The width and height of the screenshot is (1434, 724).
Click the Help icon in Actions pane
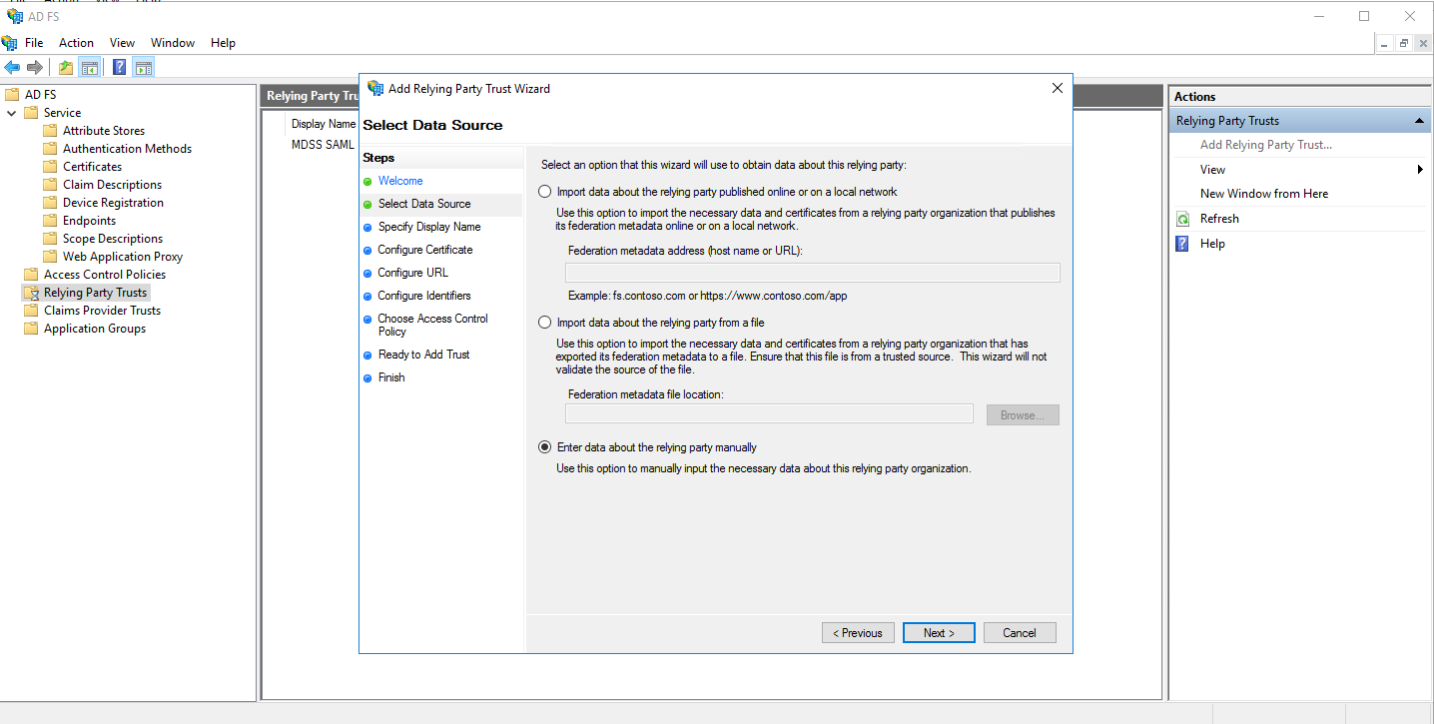click(x=1183, y=244)
